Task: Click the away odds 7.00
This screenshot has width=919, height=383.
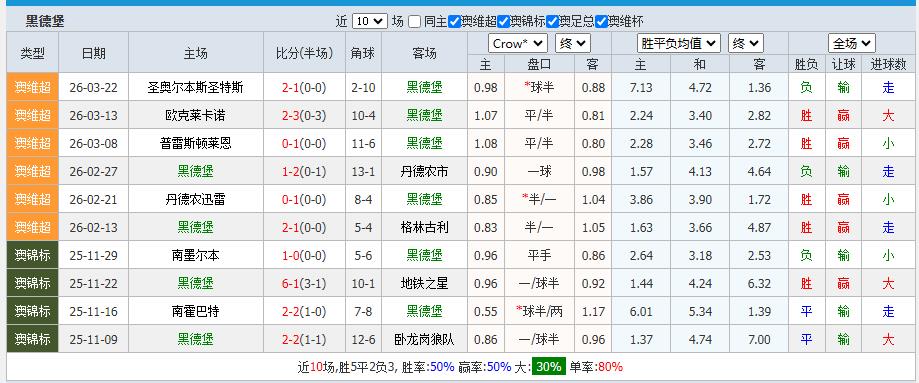Action: pyautogui.click(x=759, y=340)
